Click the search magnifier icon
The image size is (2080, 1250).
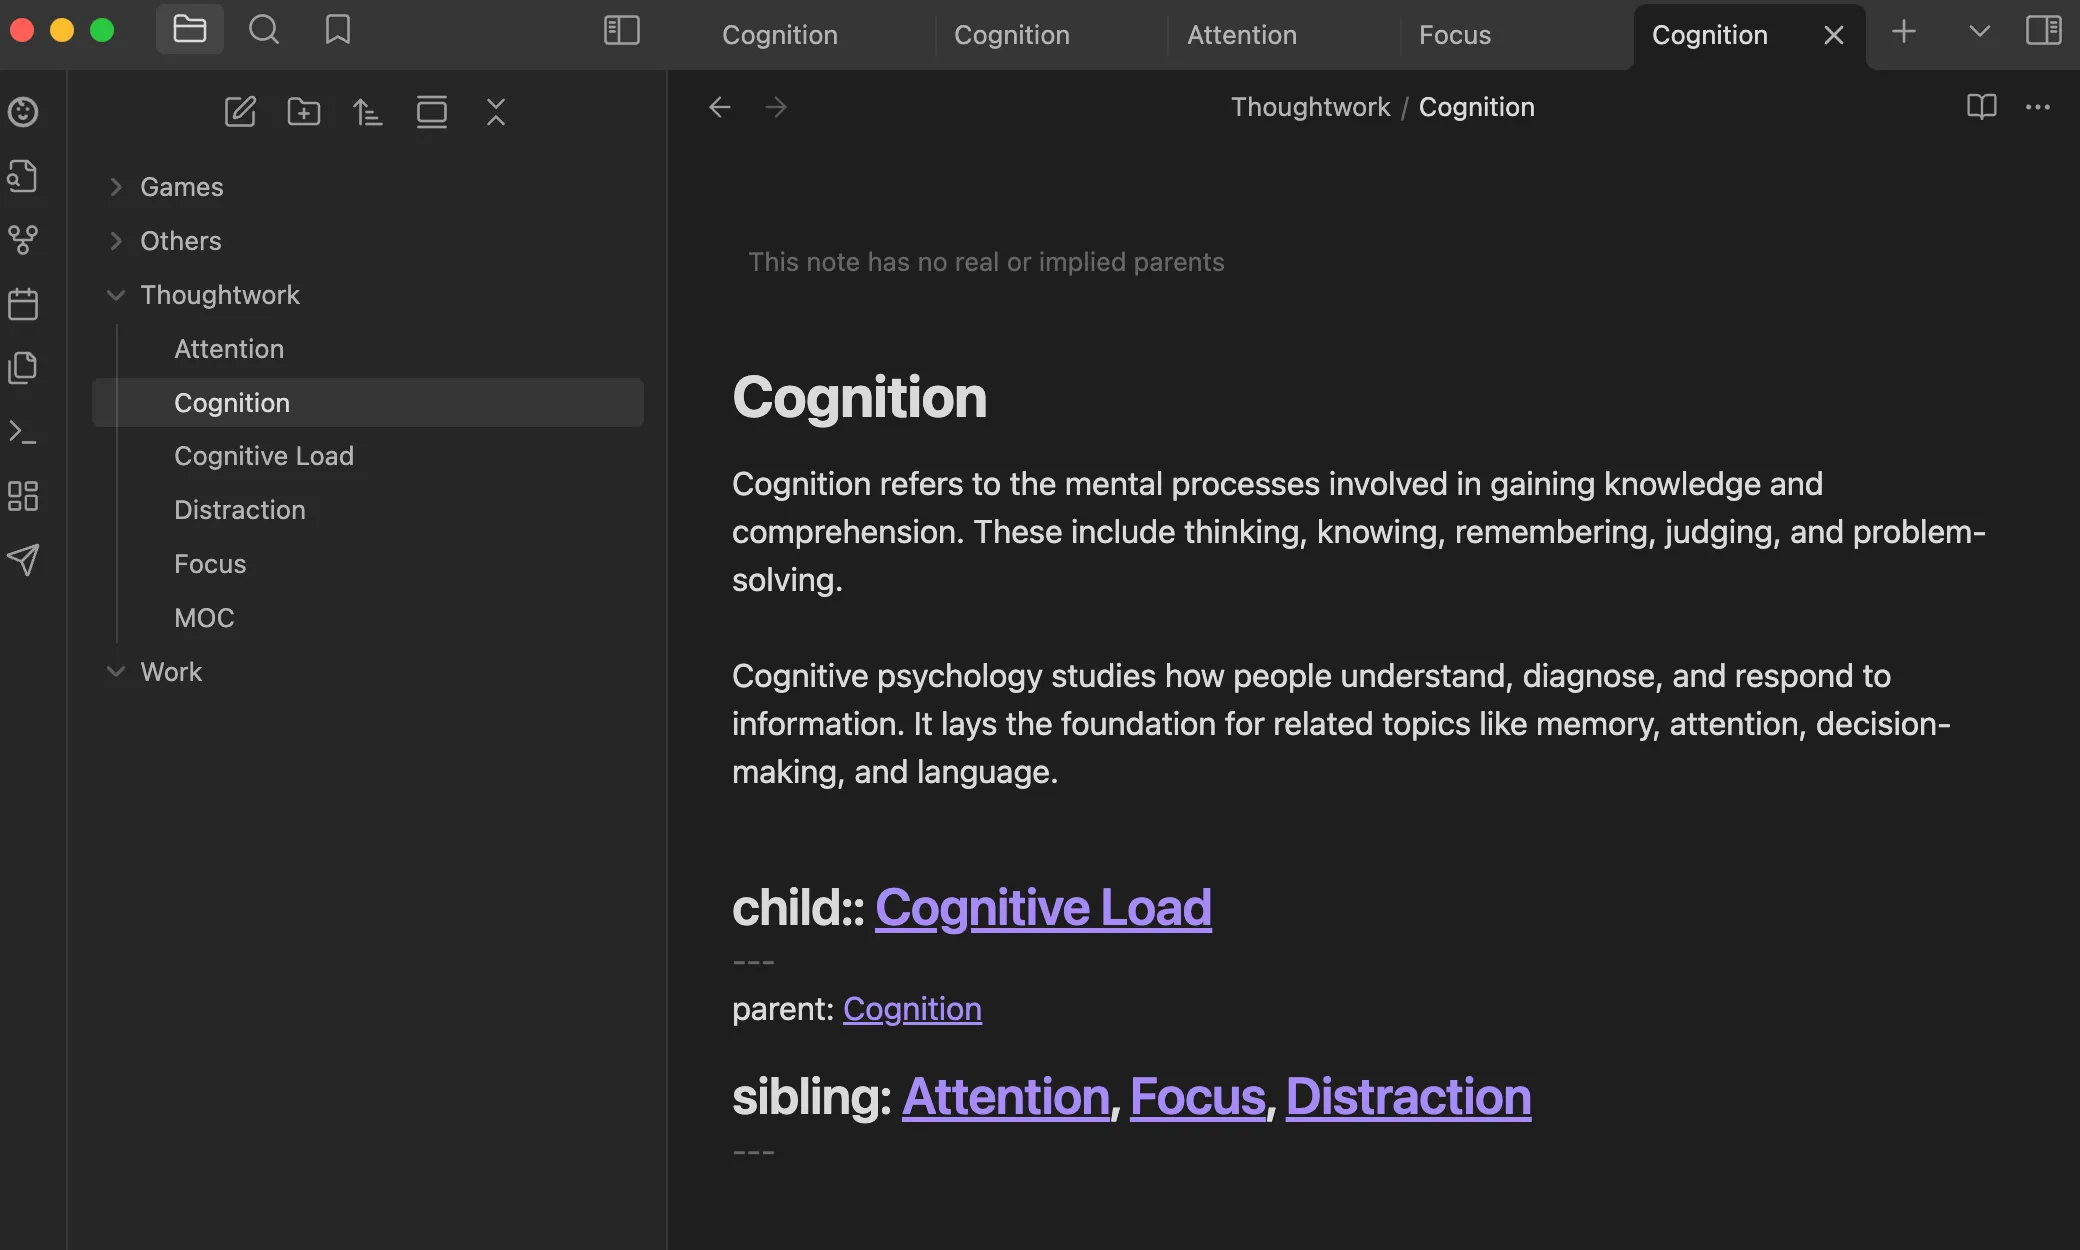[x=264, y=30]
